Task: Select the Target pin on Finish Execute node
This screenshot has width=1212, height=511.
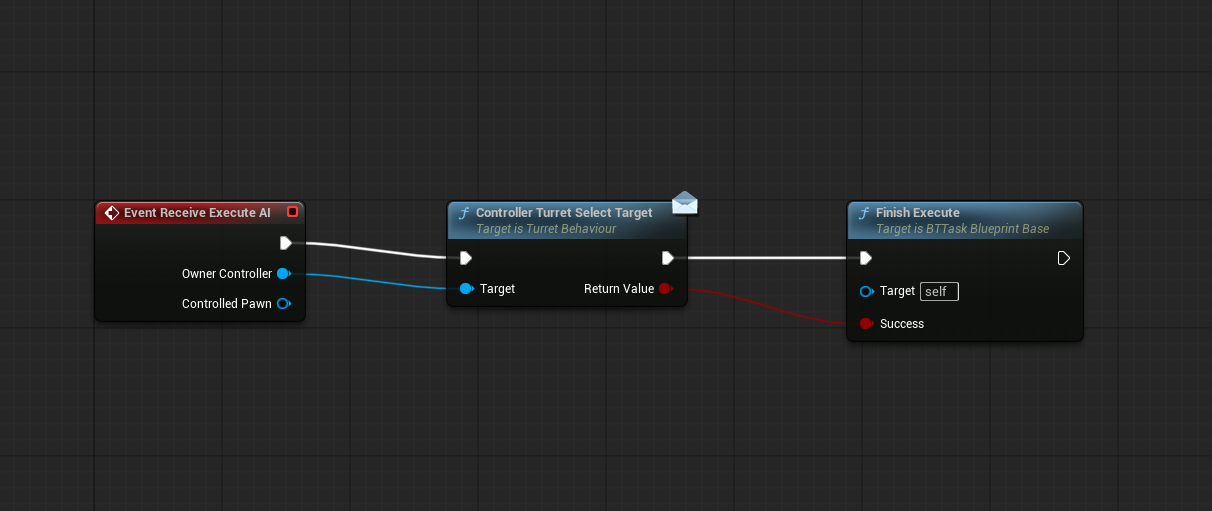Action: (x=866, y=291)
